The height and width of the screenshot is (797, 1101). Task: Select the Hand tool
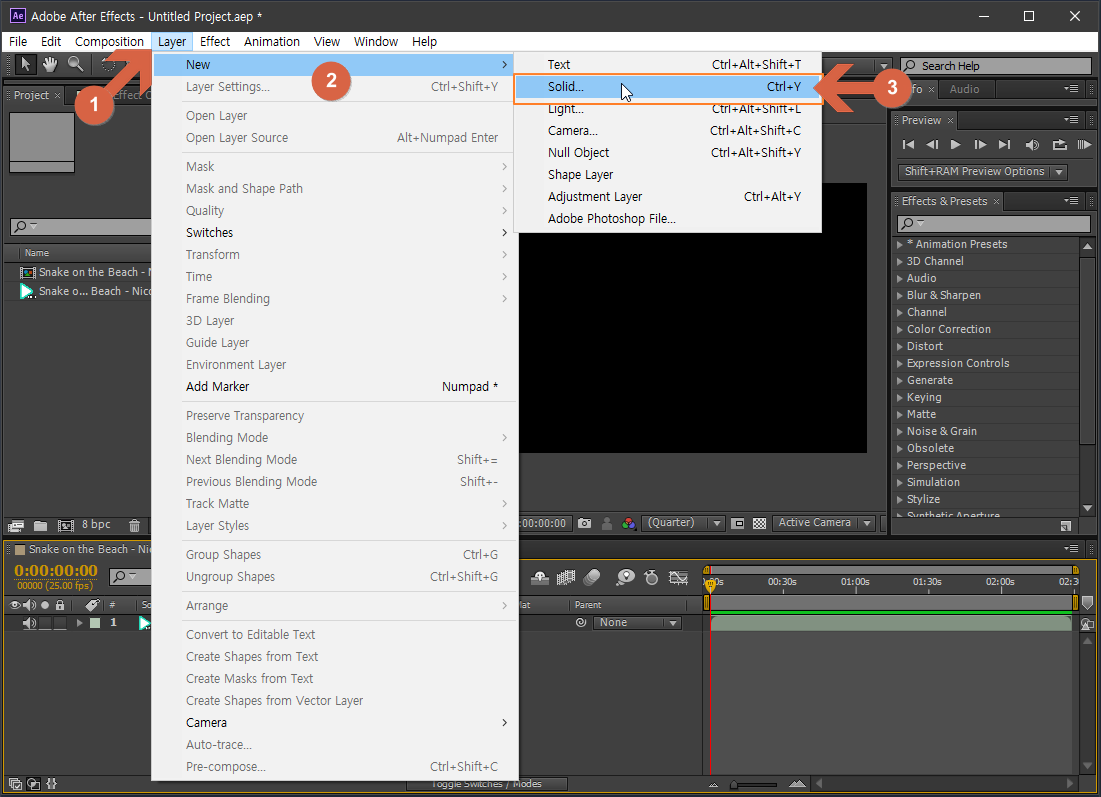50,65
